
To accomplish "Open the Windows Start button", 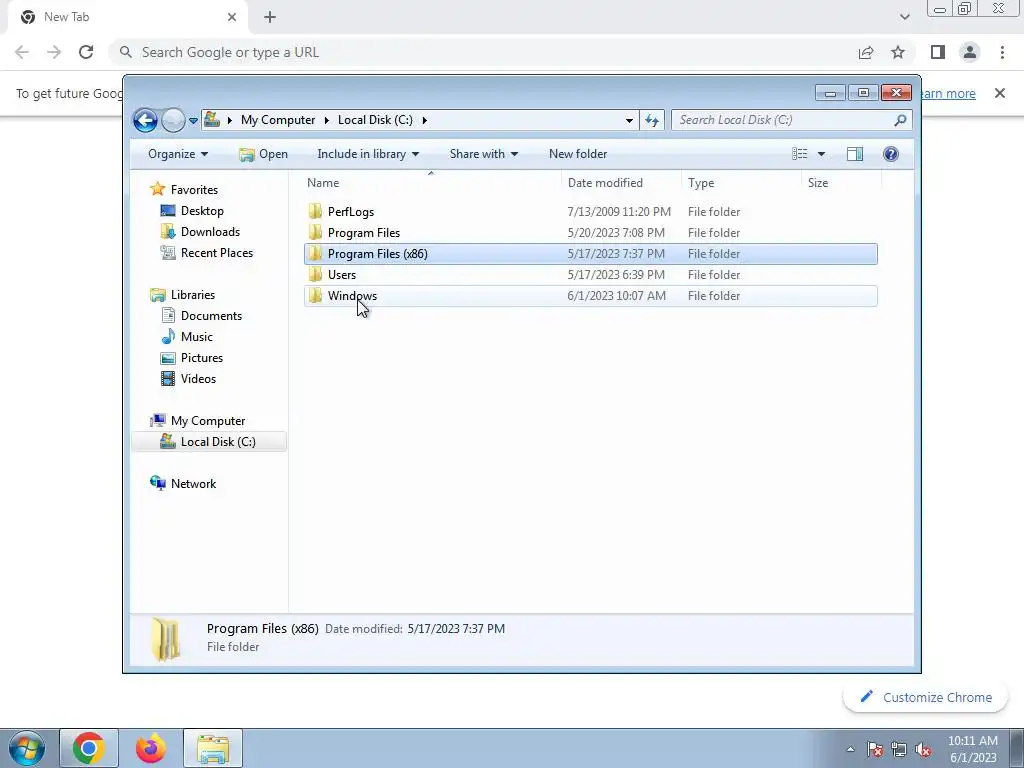I will tap(26, 748).
